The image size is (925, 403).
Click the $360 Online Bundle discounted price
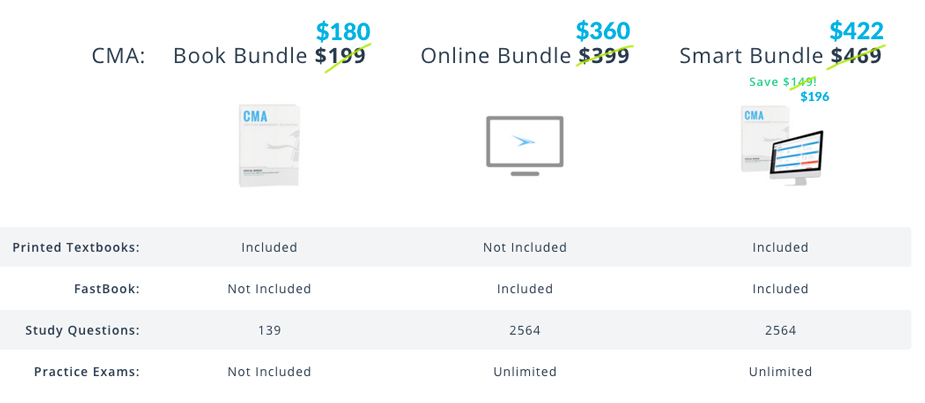click(x=603, y=31)
